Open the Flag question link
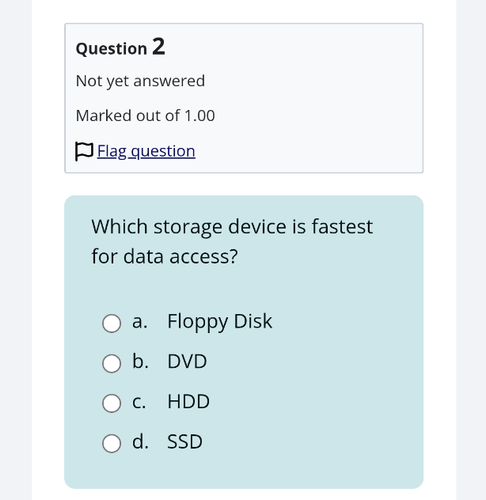The height and width of the screenshot is (500, 486). 146,151
